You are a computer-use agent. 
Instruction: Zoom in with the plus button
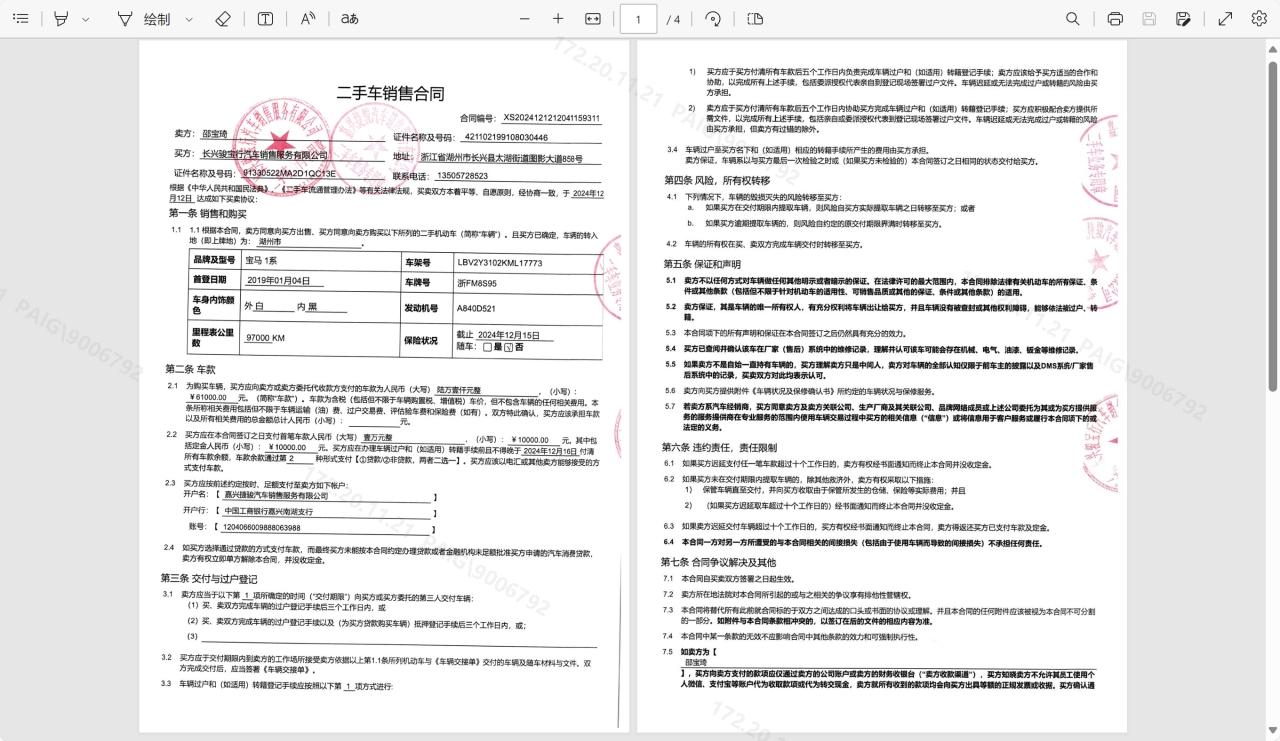558,19
